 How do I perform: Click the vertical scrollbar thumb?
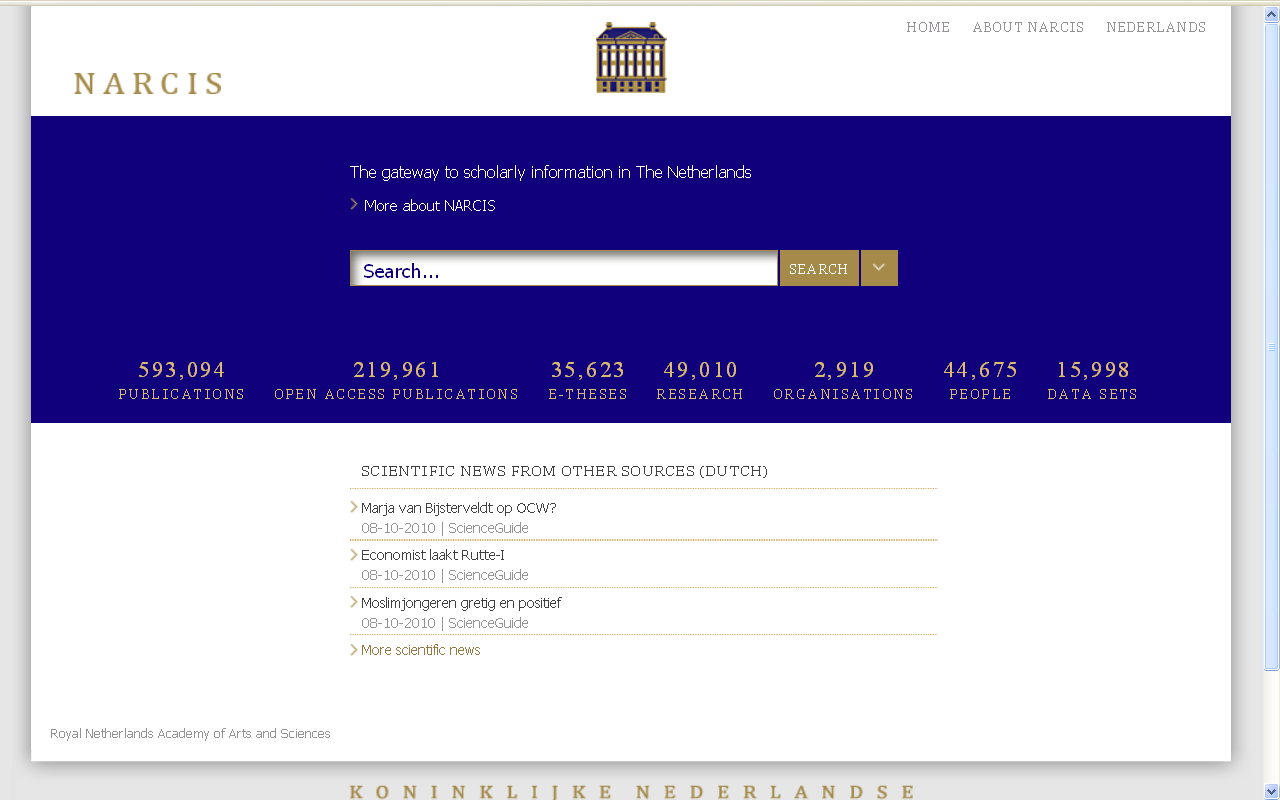(1272, 347)
